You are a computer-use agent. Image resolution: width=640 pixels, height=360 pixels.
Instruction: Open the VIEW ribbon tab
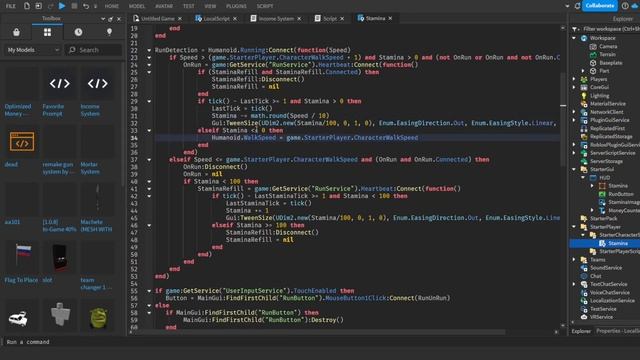point(210,6)
